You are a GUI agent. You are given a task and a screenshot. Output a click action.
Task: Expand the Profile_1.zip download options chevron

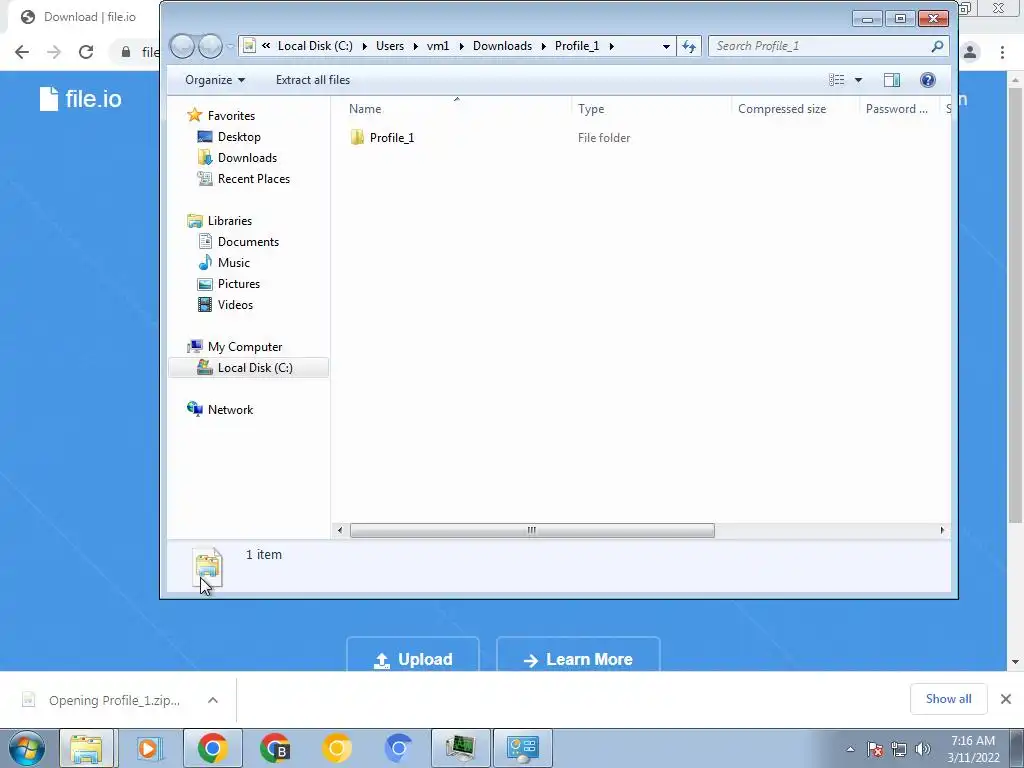(213, 700)
